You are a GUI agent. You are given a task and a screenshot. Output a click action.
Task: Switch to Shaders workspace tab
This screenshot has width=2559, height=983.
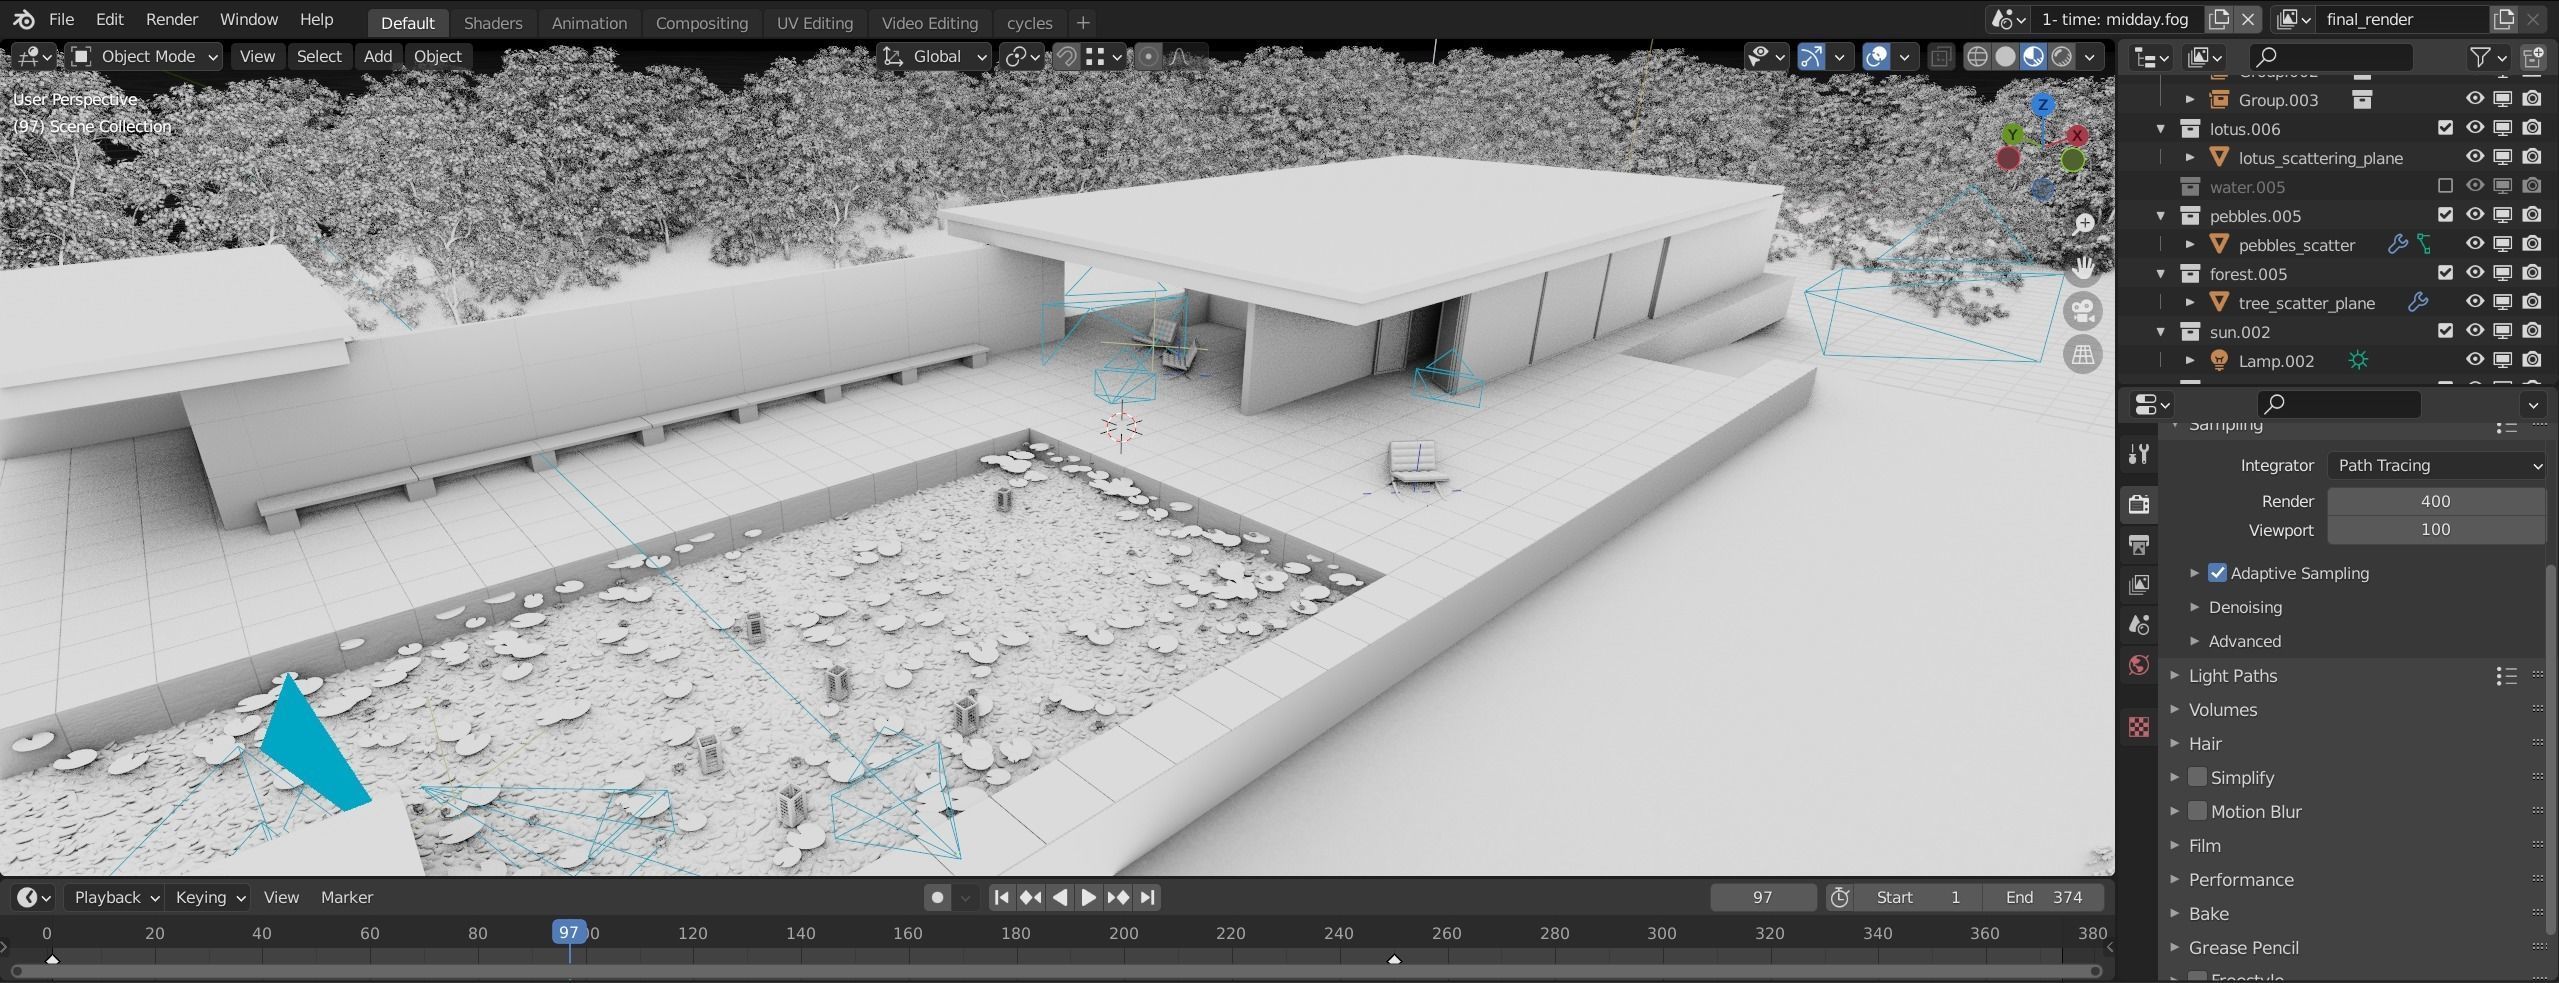tap(493, 22)
